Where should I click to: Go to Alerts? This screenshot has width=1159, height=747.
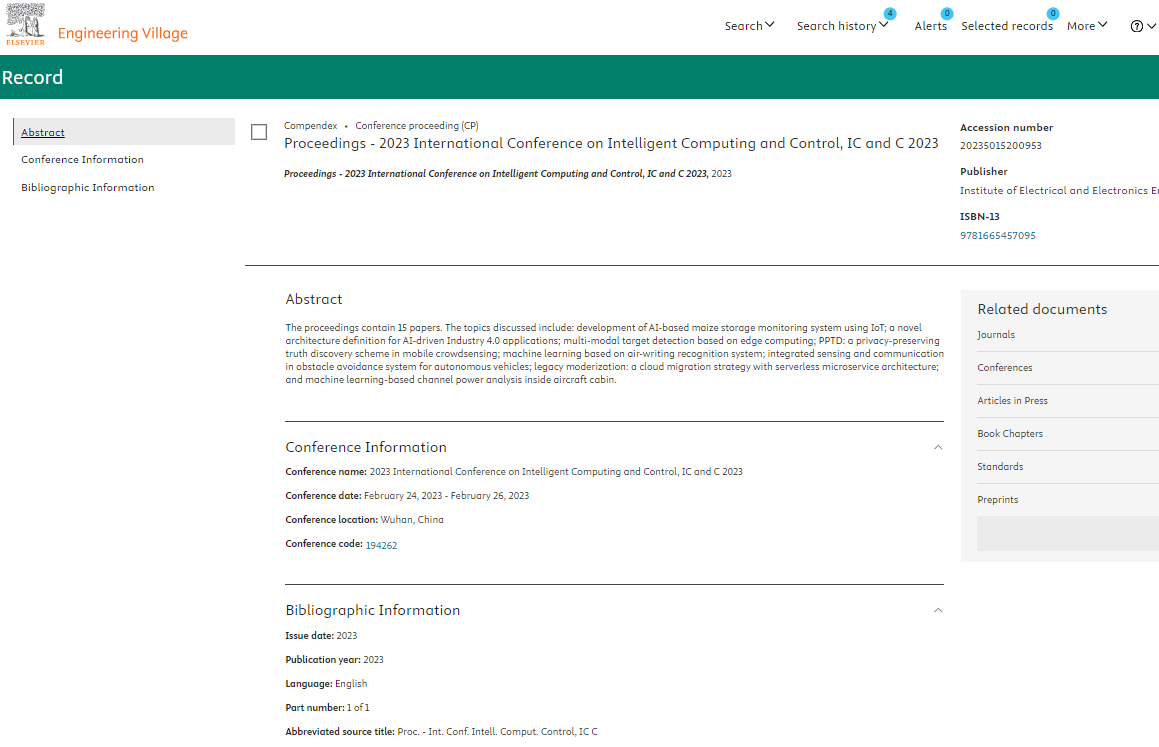click(931, 26)
